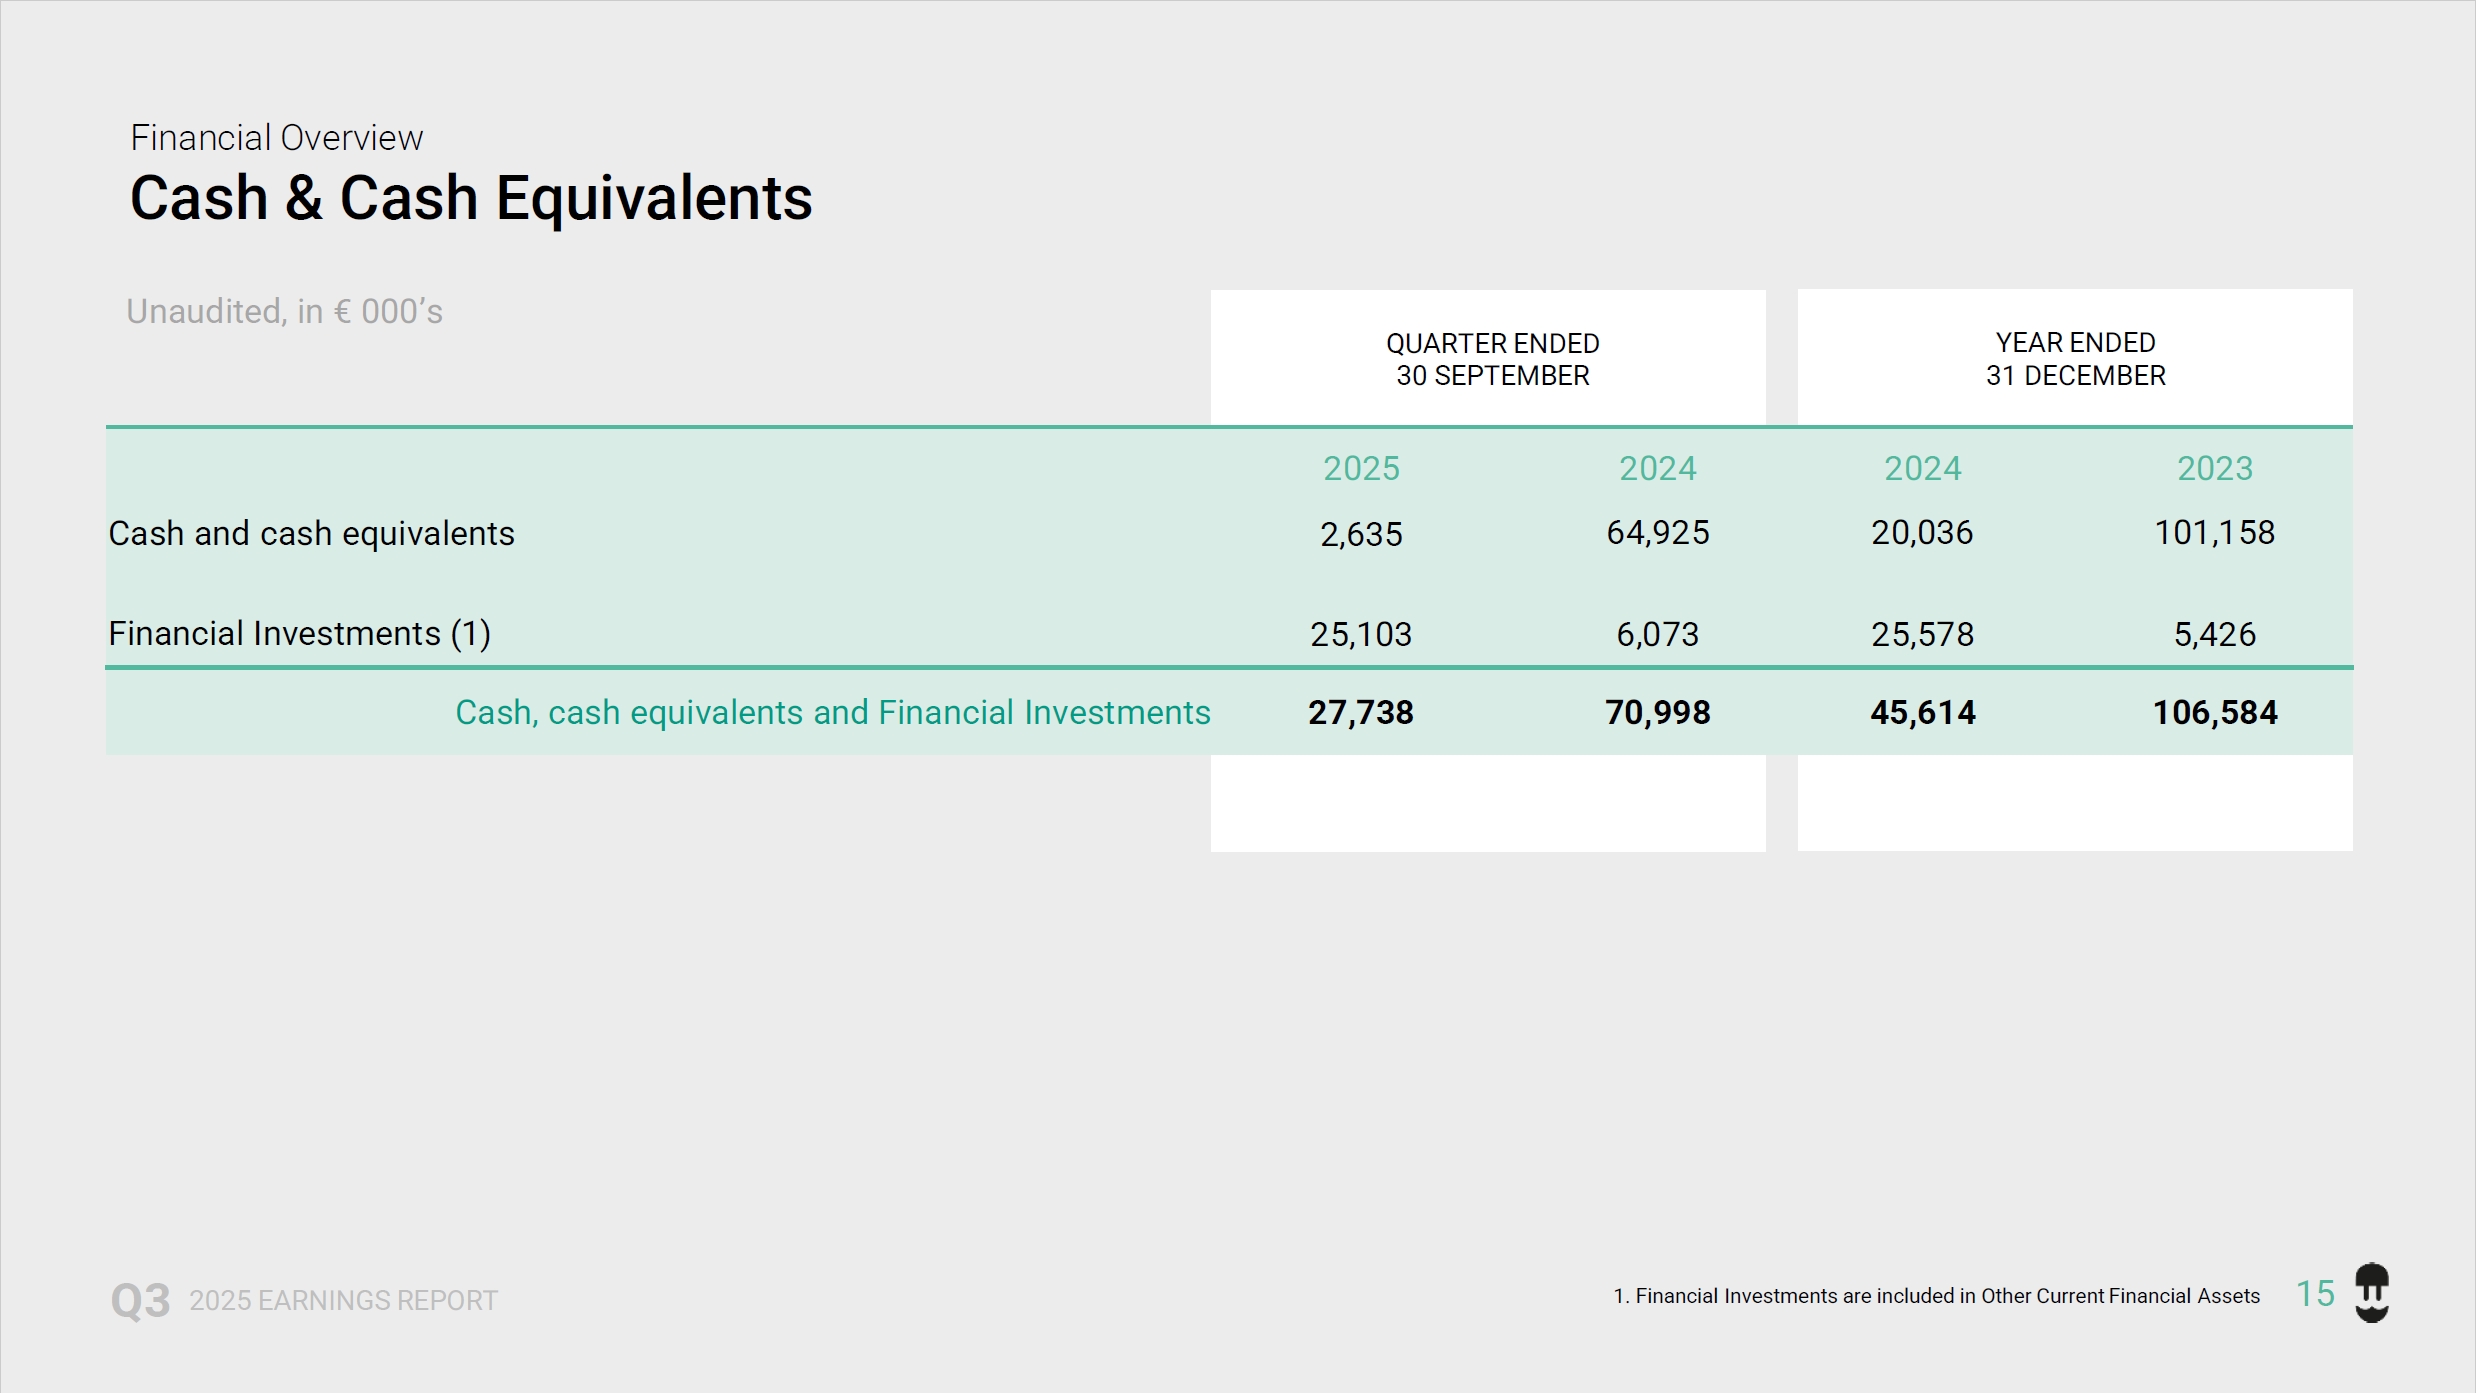Click the 2023 column heading
2476x1393 pixels.
click(2215, 469)
